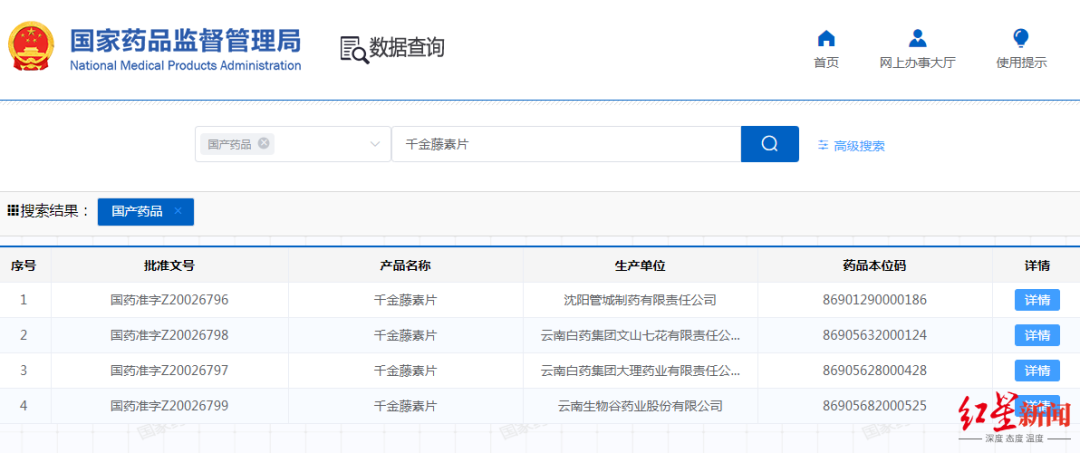Click the 产品名称 column header
The width and height of the screenshot is (1080, 453).
coord(406,266)
